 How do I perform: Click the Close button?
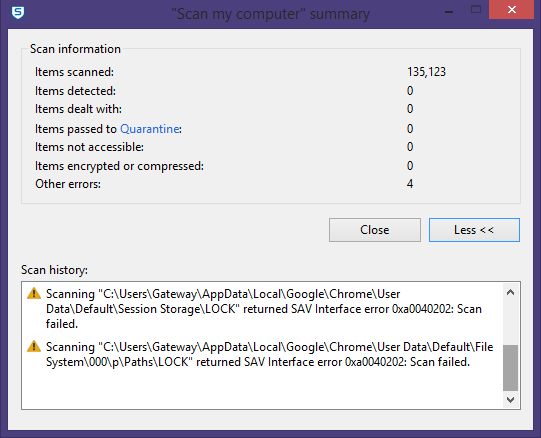click(x=375, y=230)
